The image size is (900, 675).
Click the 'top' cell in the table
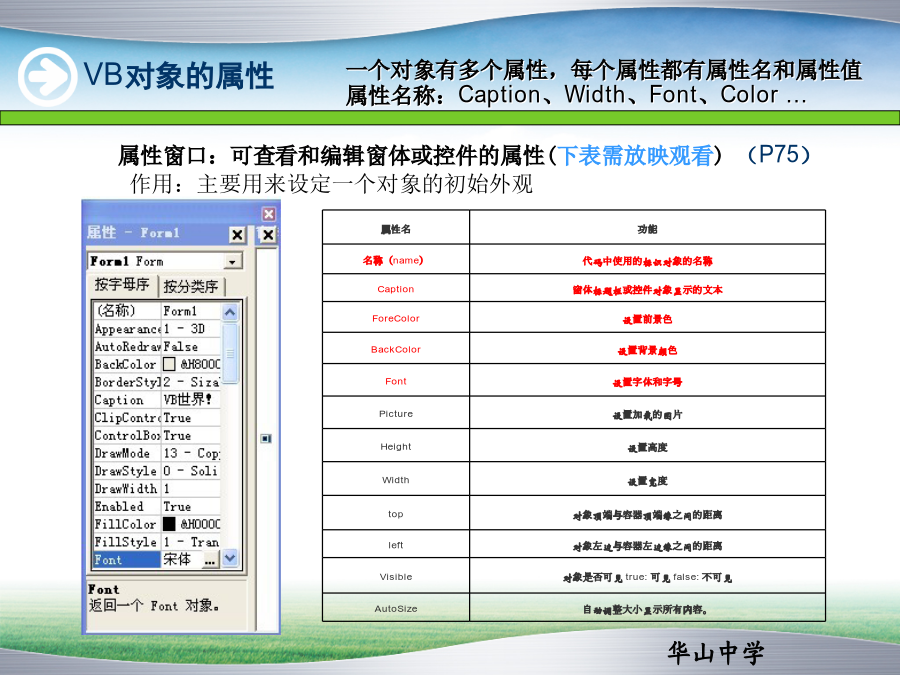[x=395, y=514]
